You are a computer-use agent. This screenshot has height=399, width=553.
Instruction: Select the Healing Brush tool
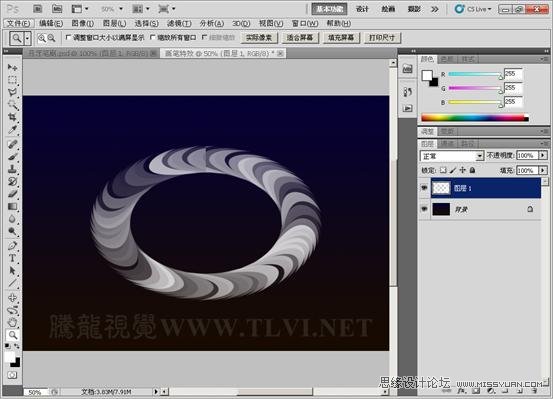pyautogui.click(x=12, y=144)
